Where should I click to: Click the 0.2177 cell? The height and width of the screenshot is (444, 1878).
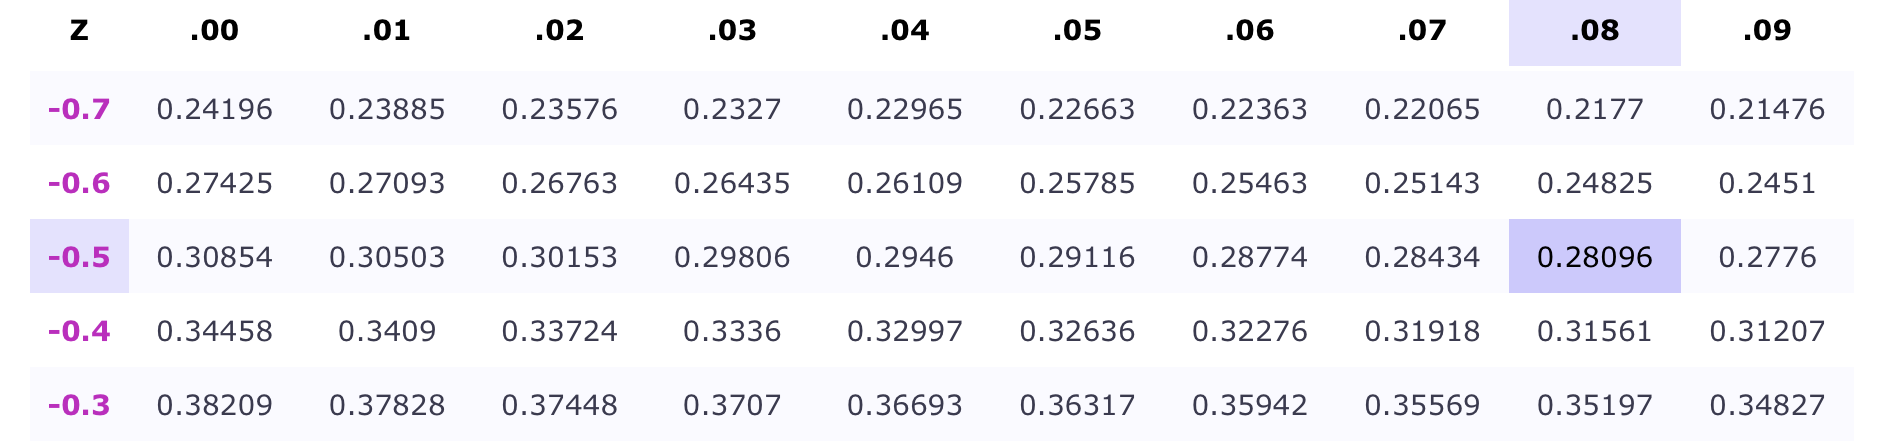point(1594,109)
